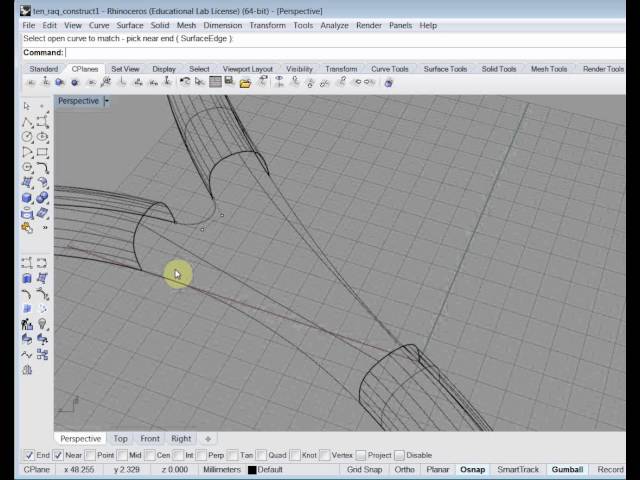
Task: Click the open-folder Read CPlane icon
Action: click(x=245, y=83)
